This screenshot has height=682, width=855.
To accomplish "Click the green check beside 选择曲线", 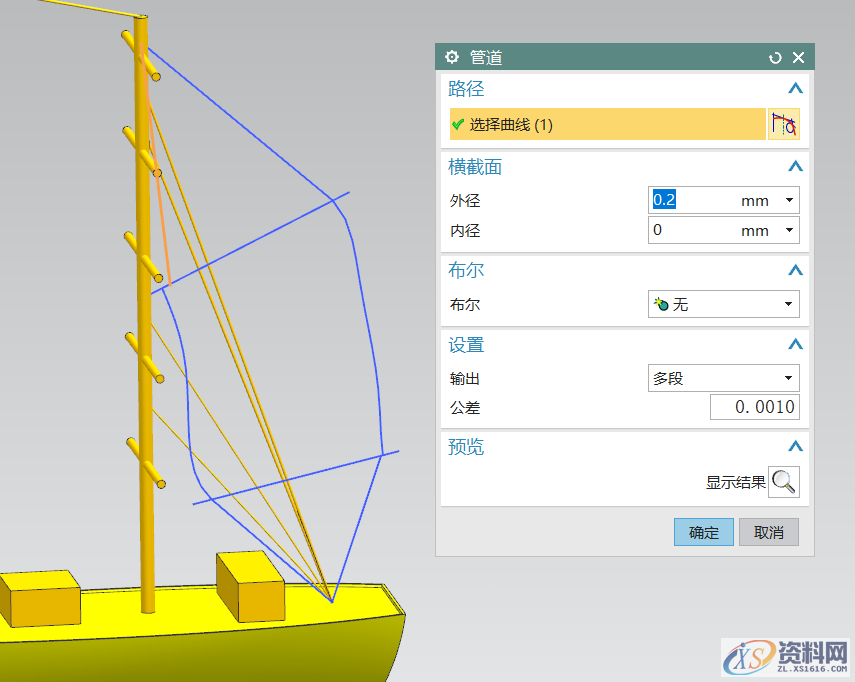I will (x=457, y=123).
